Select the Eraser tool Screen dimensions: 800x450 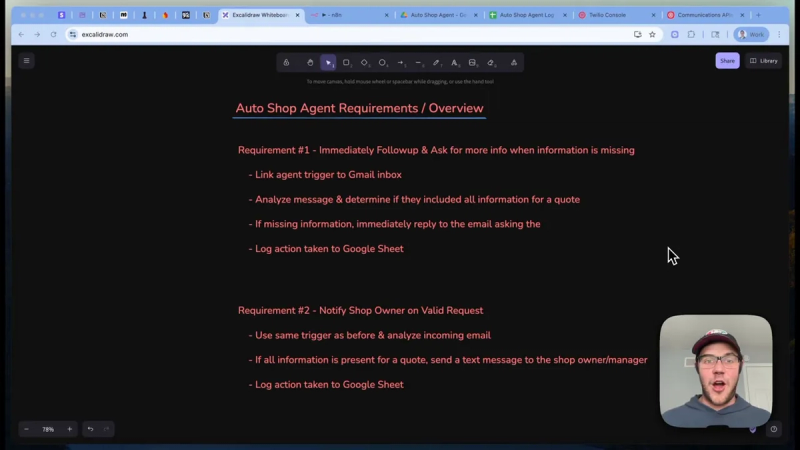[x=491, y=63]
